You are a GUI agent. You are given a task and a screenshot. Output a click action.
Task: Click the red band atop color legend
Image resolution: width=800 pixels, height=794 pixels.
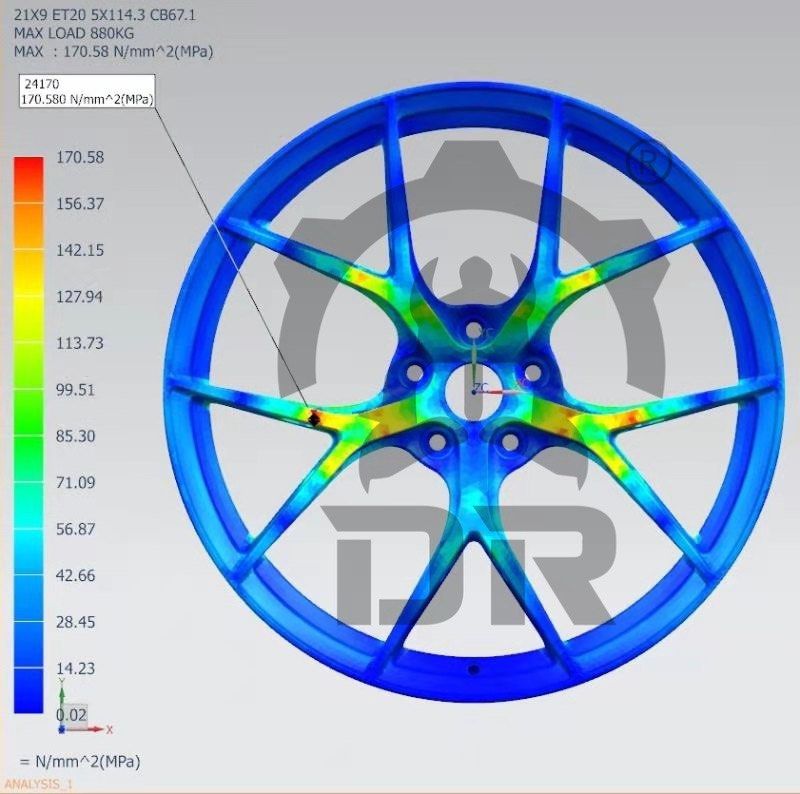[29, 172]
